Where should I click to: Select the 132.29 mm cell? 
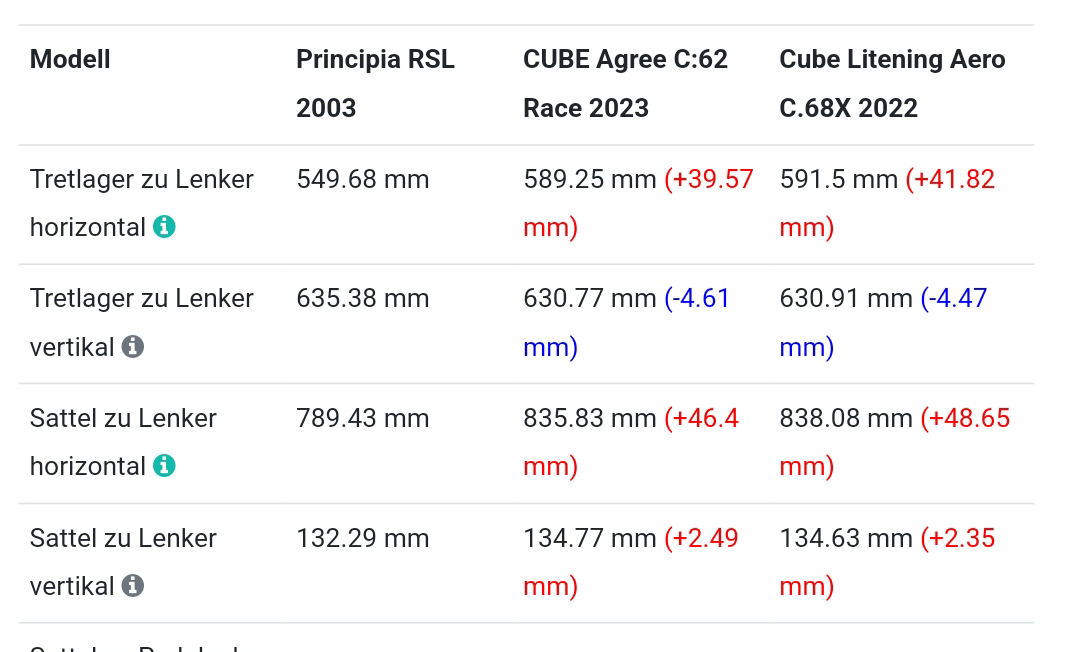362,539
